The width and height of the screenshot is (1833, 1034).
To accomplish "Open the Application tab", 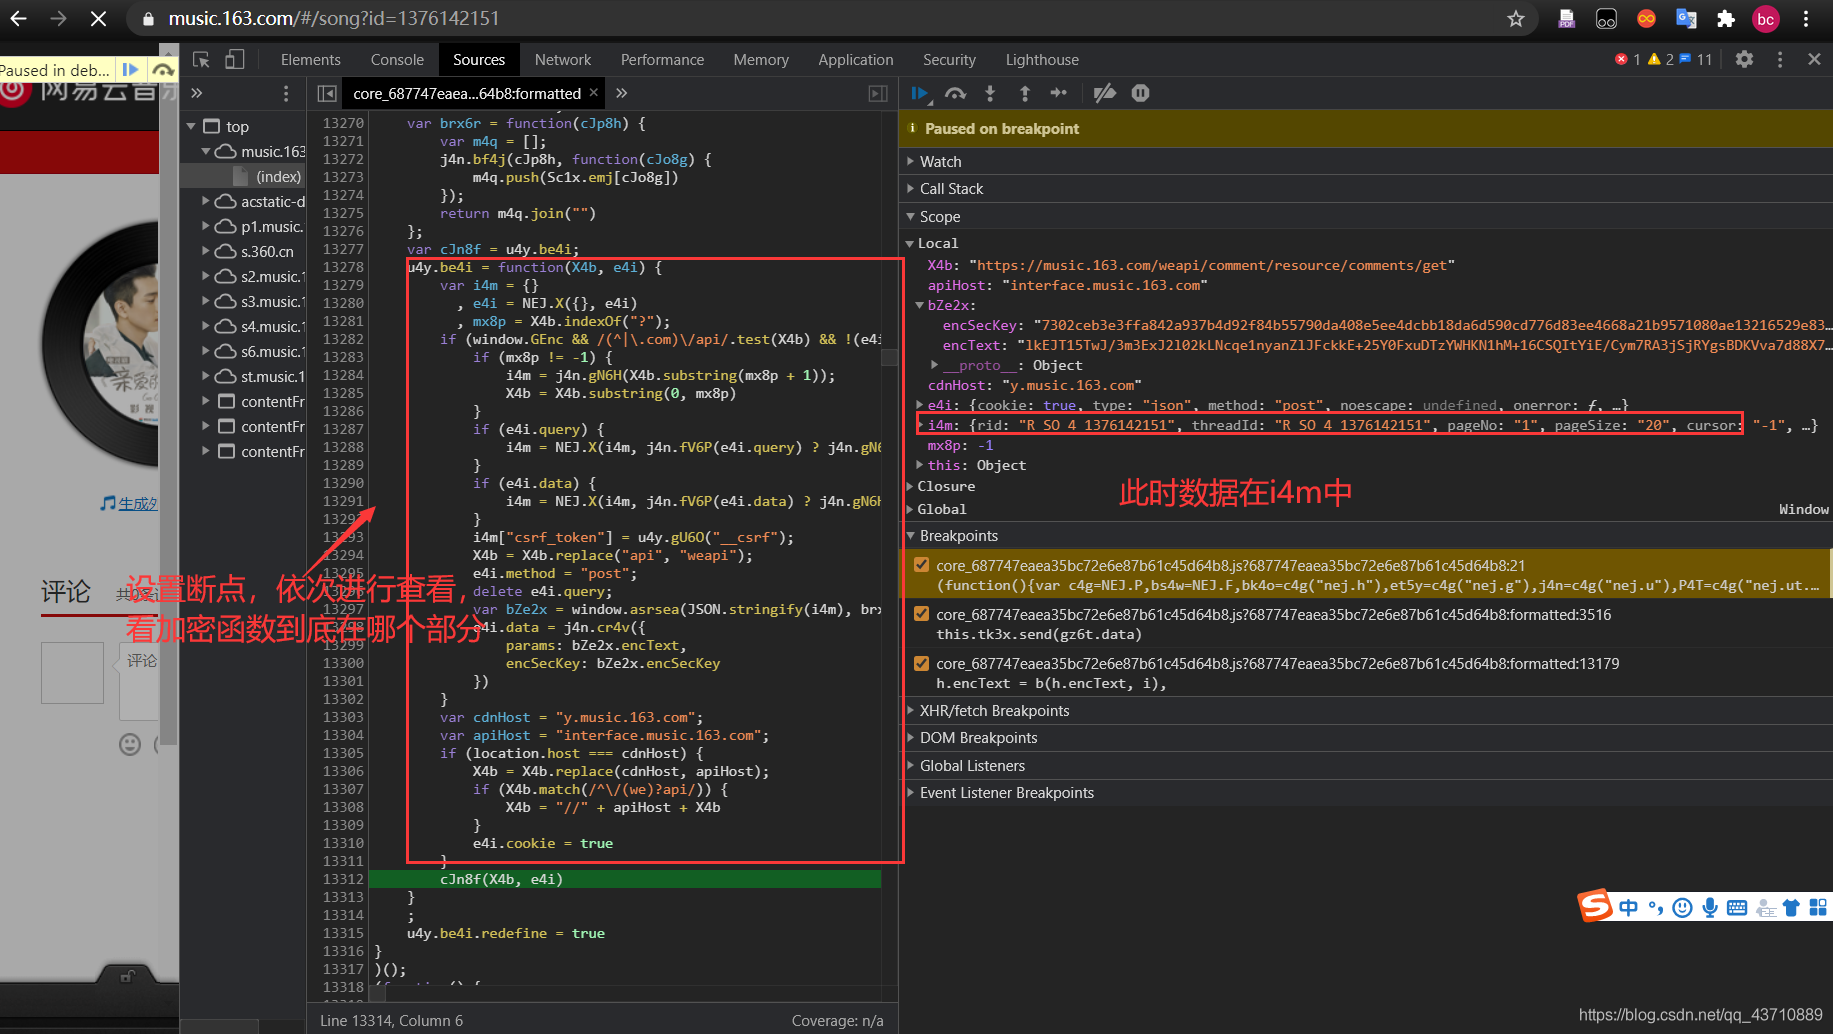I will 856,60.
